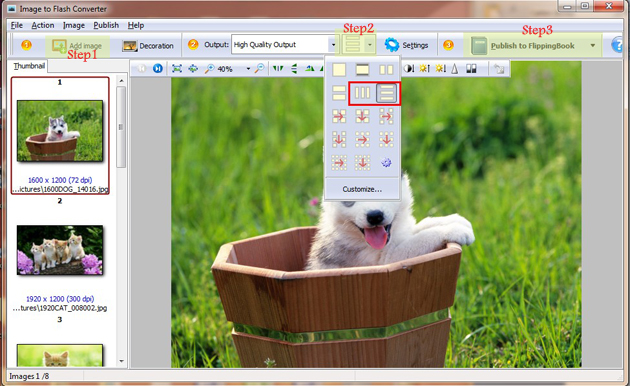Screen dimensions: 630x386
Task: Click the 1600 x 1200 (72 dpi) label
Action: (60, 180)
